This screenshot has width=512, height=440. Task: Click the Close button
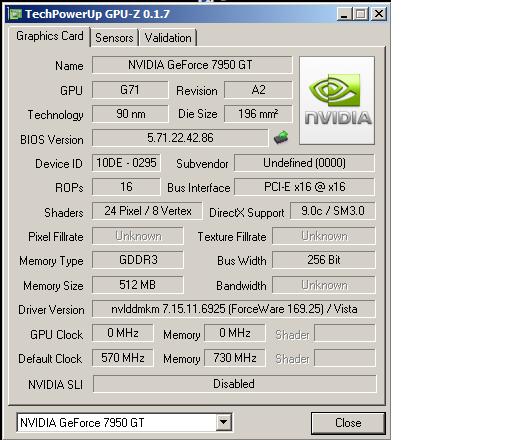click(348, 423)
